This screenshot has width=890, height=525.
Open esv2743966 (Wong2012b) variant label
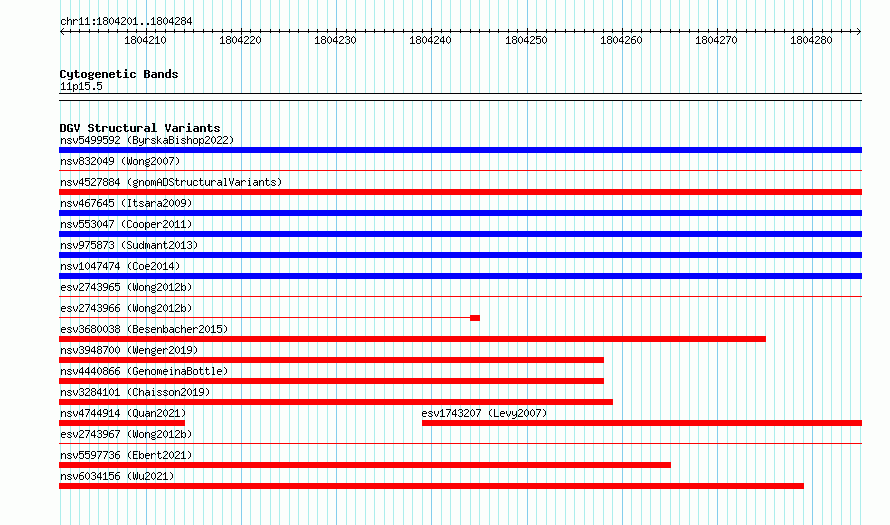click(x=126, y=308)
